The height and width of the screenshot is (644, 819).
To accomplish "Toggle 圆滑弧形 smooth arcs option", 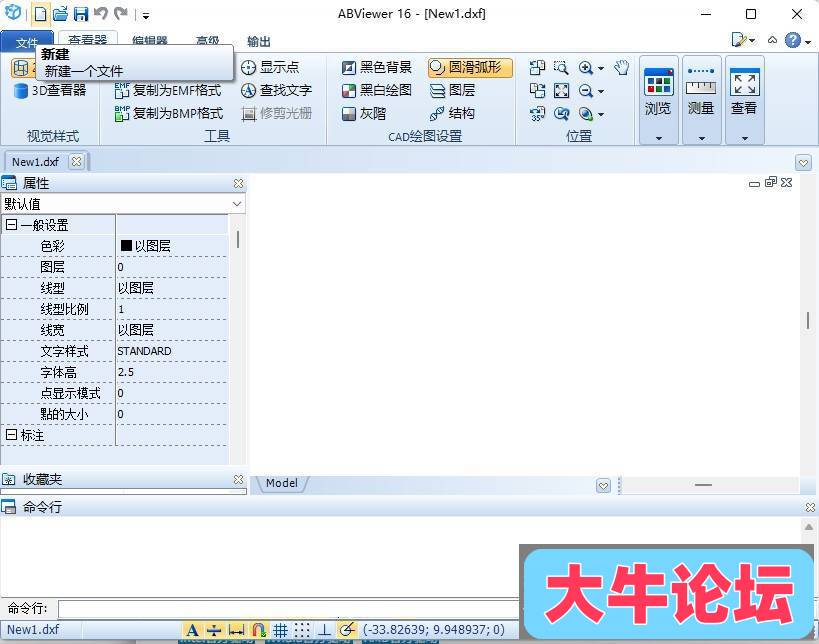I will [470, 67].
